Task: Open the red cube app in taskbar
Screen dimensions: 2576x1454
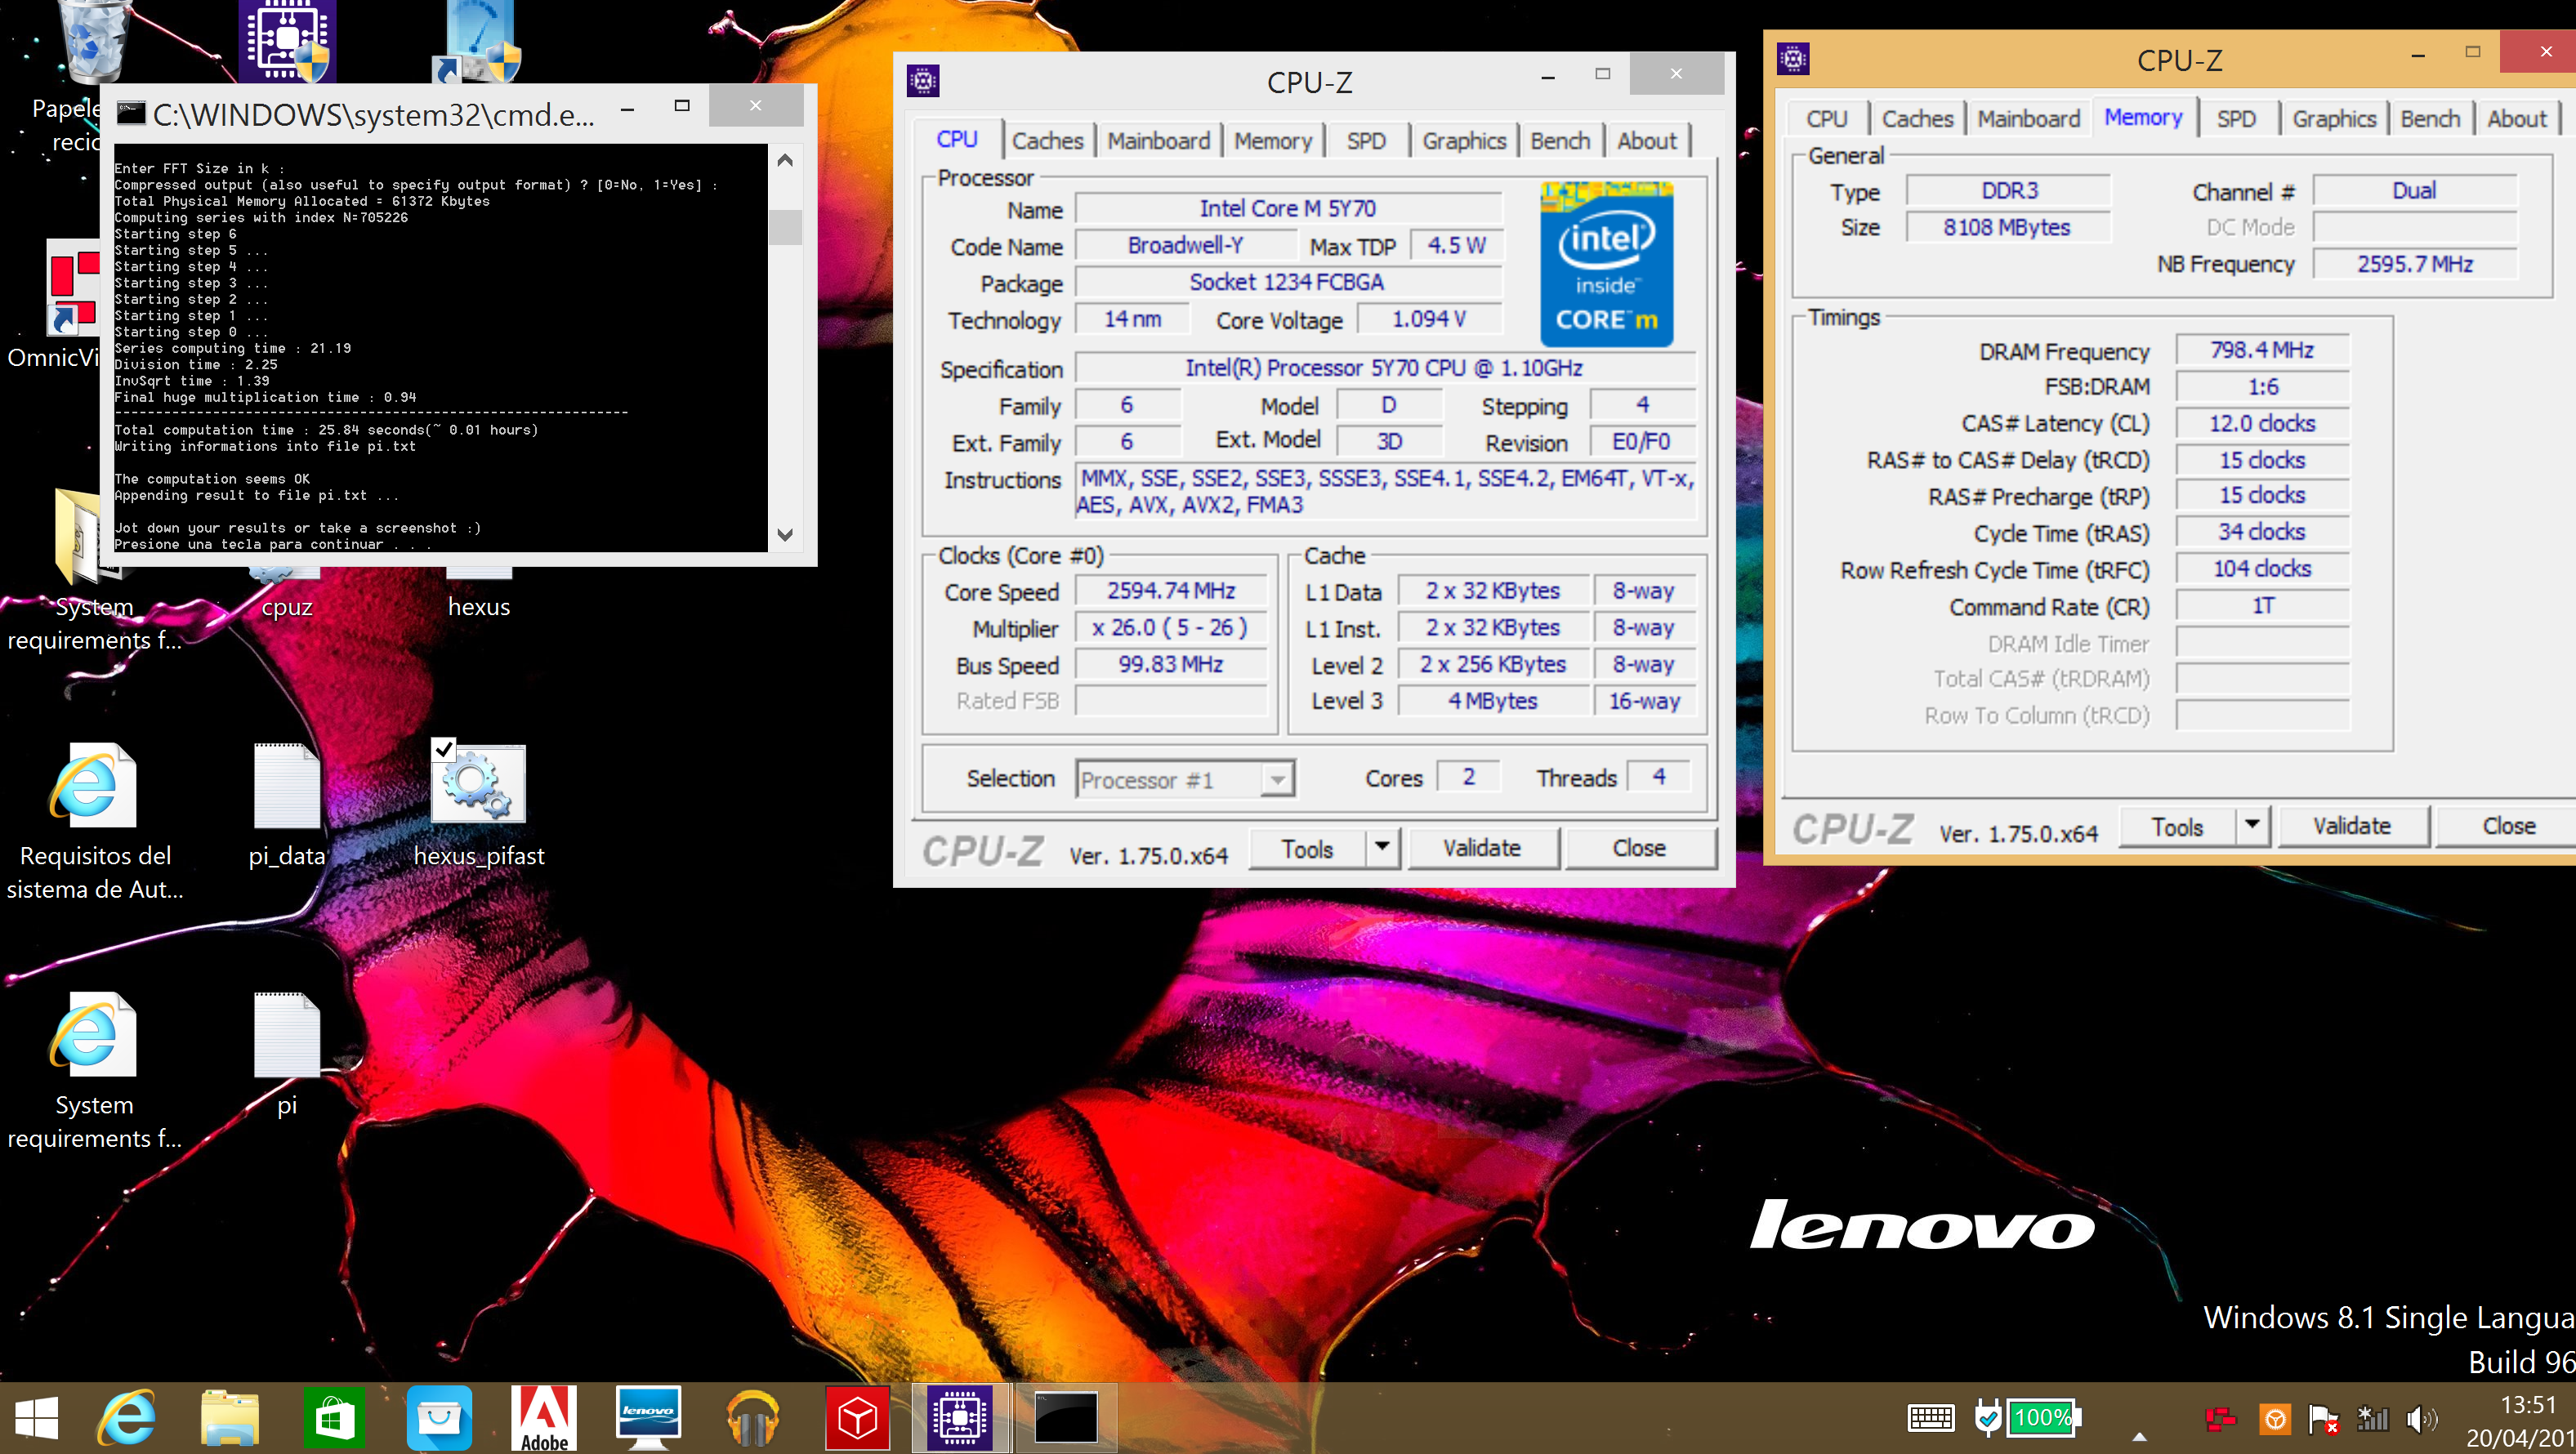Action: click(x=857, y=1418)
